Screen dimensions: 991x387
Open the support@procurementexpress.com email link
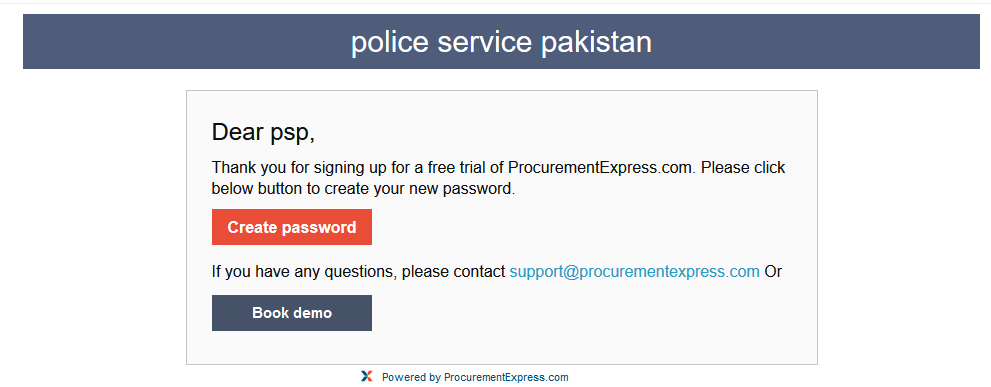pyautogui.click(x=635, y=272)
